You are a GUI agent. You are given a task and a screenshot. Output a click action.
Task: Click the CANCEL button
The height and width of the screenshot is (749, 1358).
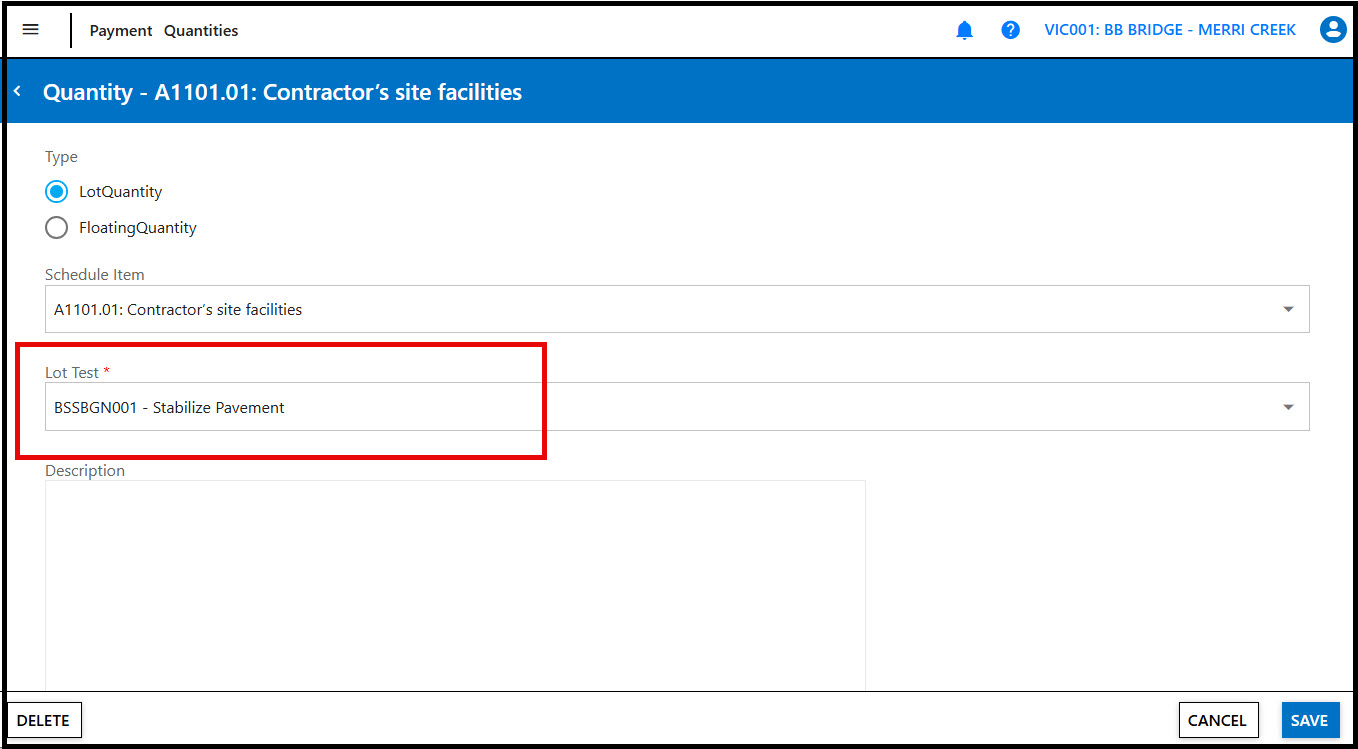pos(1217,720)
